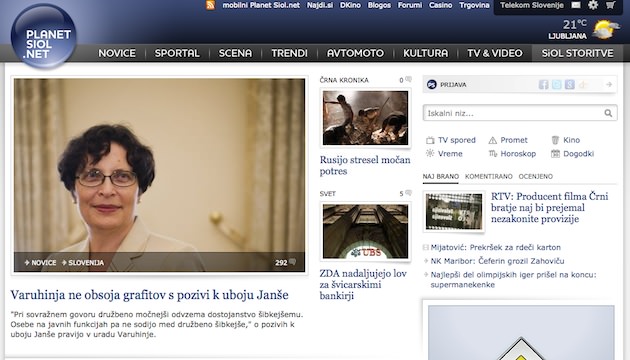The image size is (630, 360).
Task: Log in with the Google icon
Action: click(570, 84)
